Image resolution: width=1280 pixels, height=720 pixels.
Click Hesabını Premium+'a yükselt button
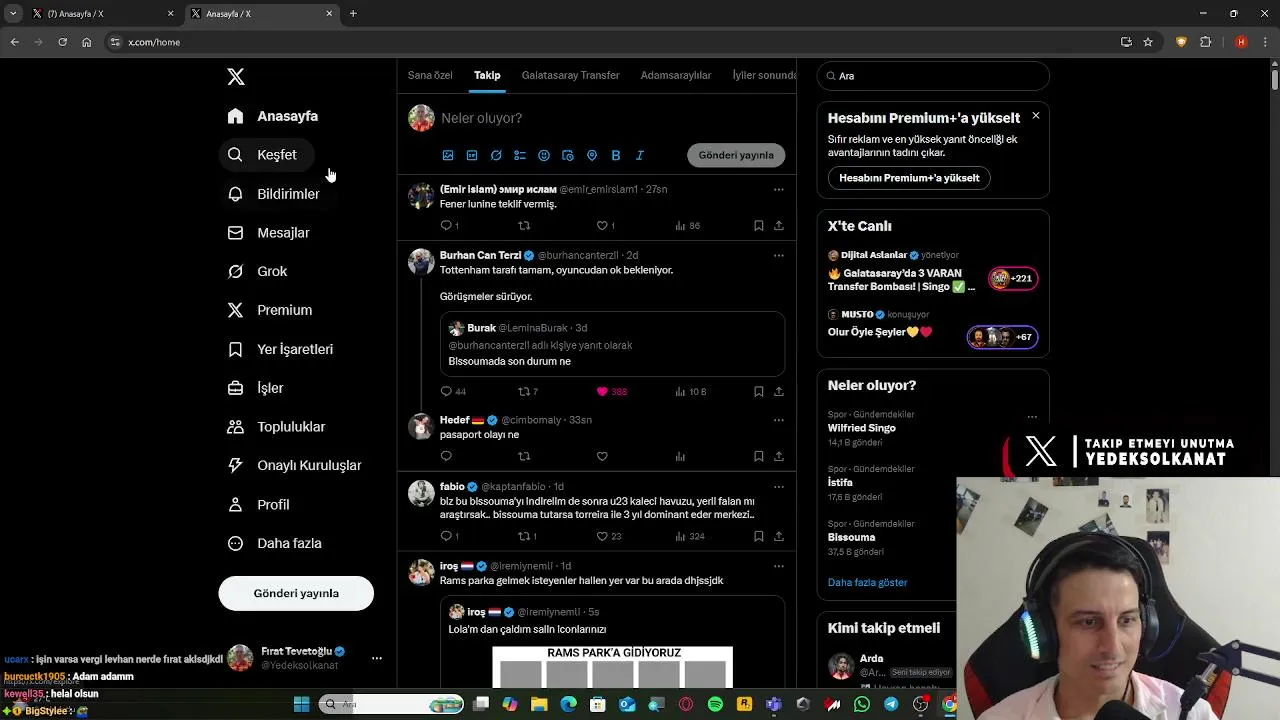[909, 178]
